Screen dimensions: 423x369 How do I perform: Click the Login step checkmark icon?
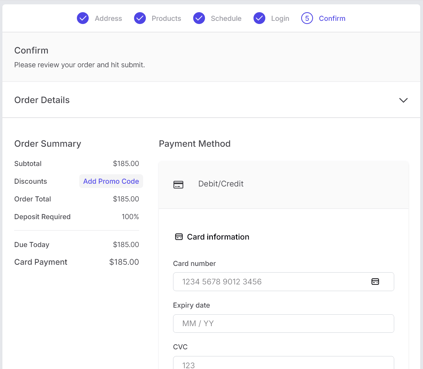[259, 18]
